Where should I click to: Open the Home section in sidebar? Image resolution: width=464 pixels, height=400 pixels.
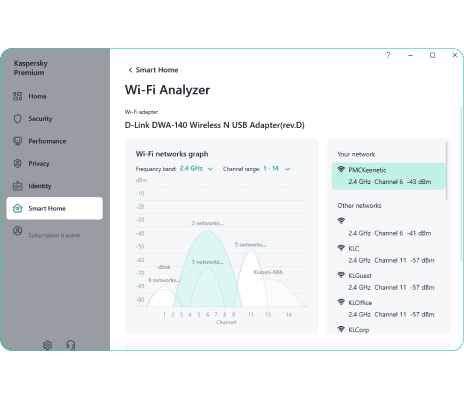click(x=54, y=96)
